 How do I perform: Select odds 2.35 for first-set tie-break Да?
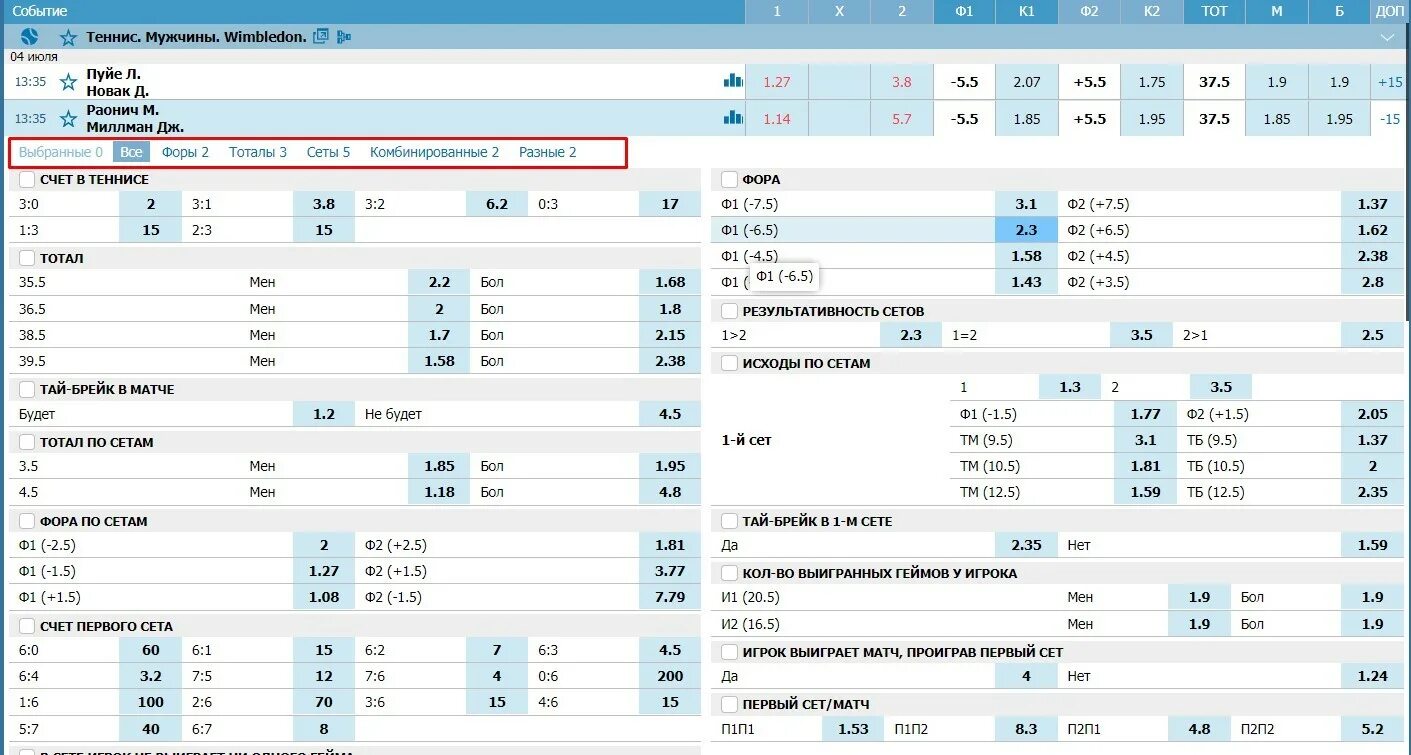(1026, 545)
